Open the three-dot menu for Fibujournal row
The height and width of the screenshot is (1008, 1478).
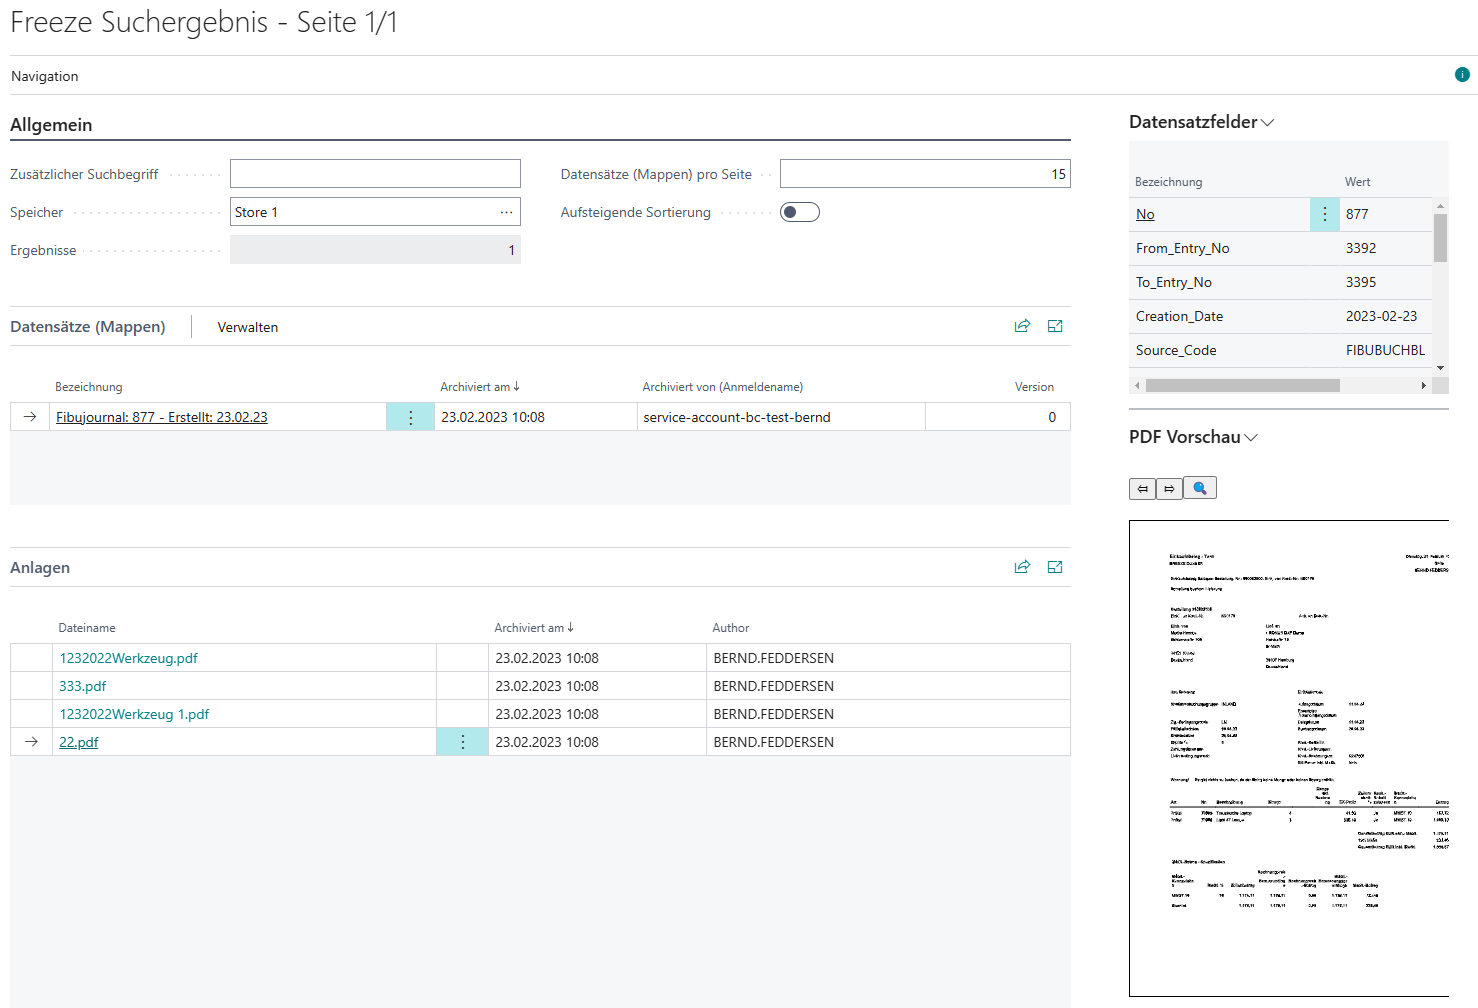[410, 418]
